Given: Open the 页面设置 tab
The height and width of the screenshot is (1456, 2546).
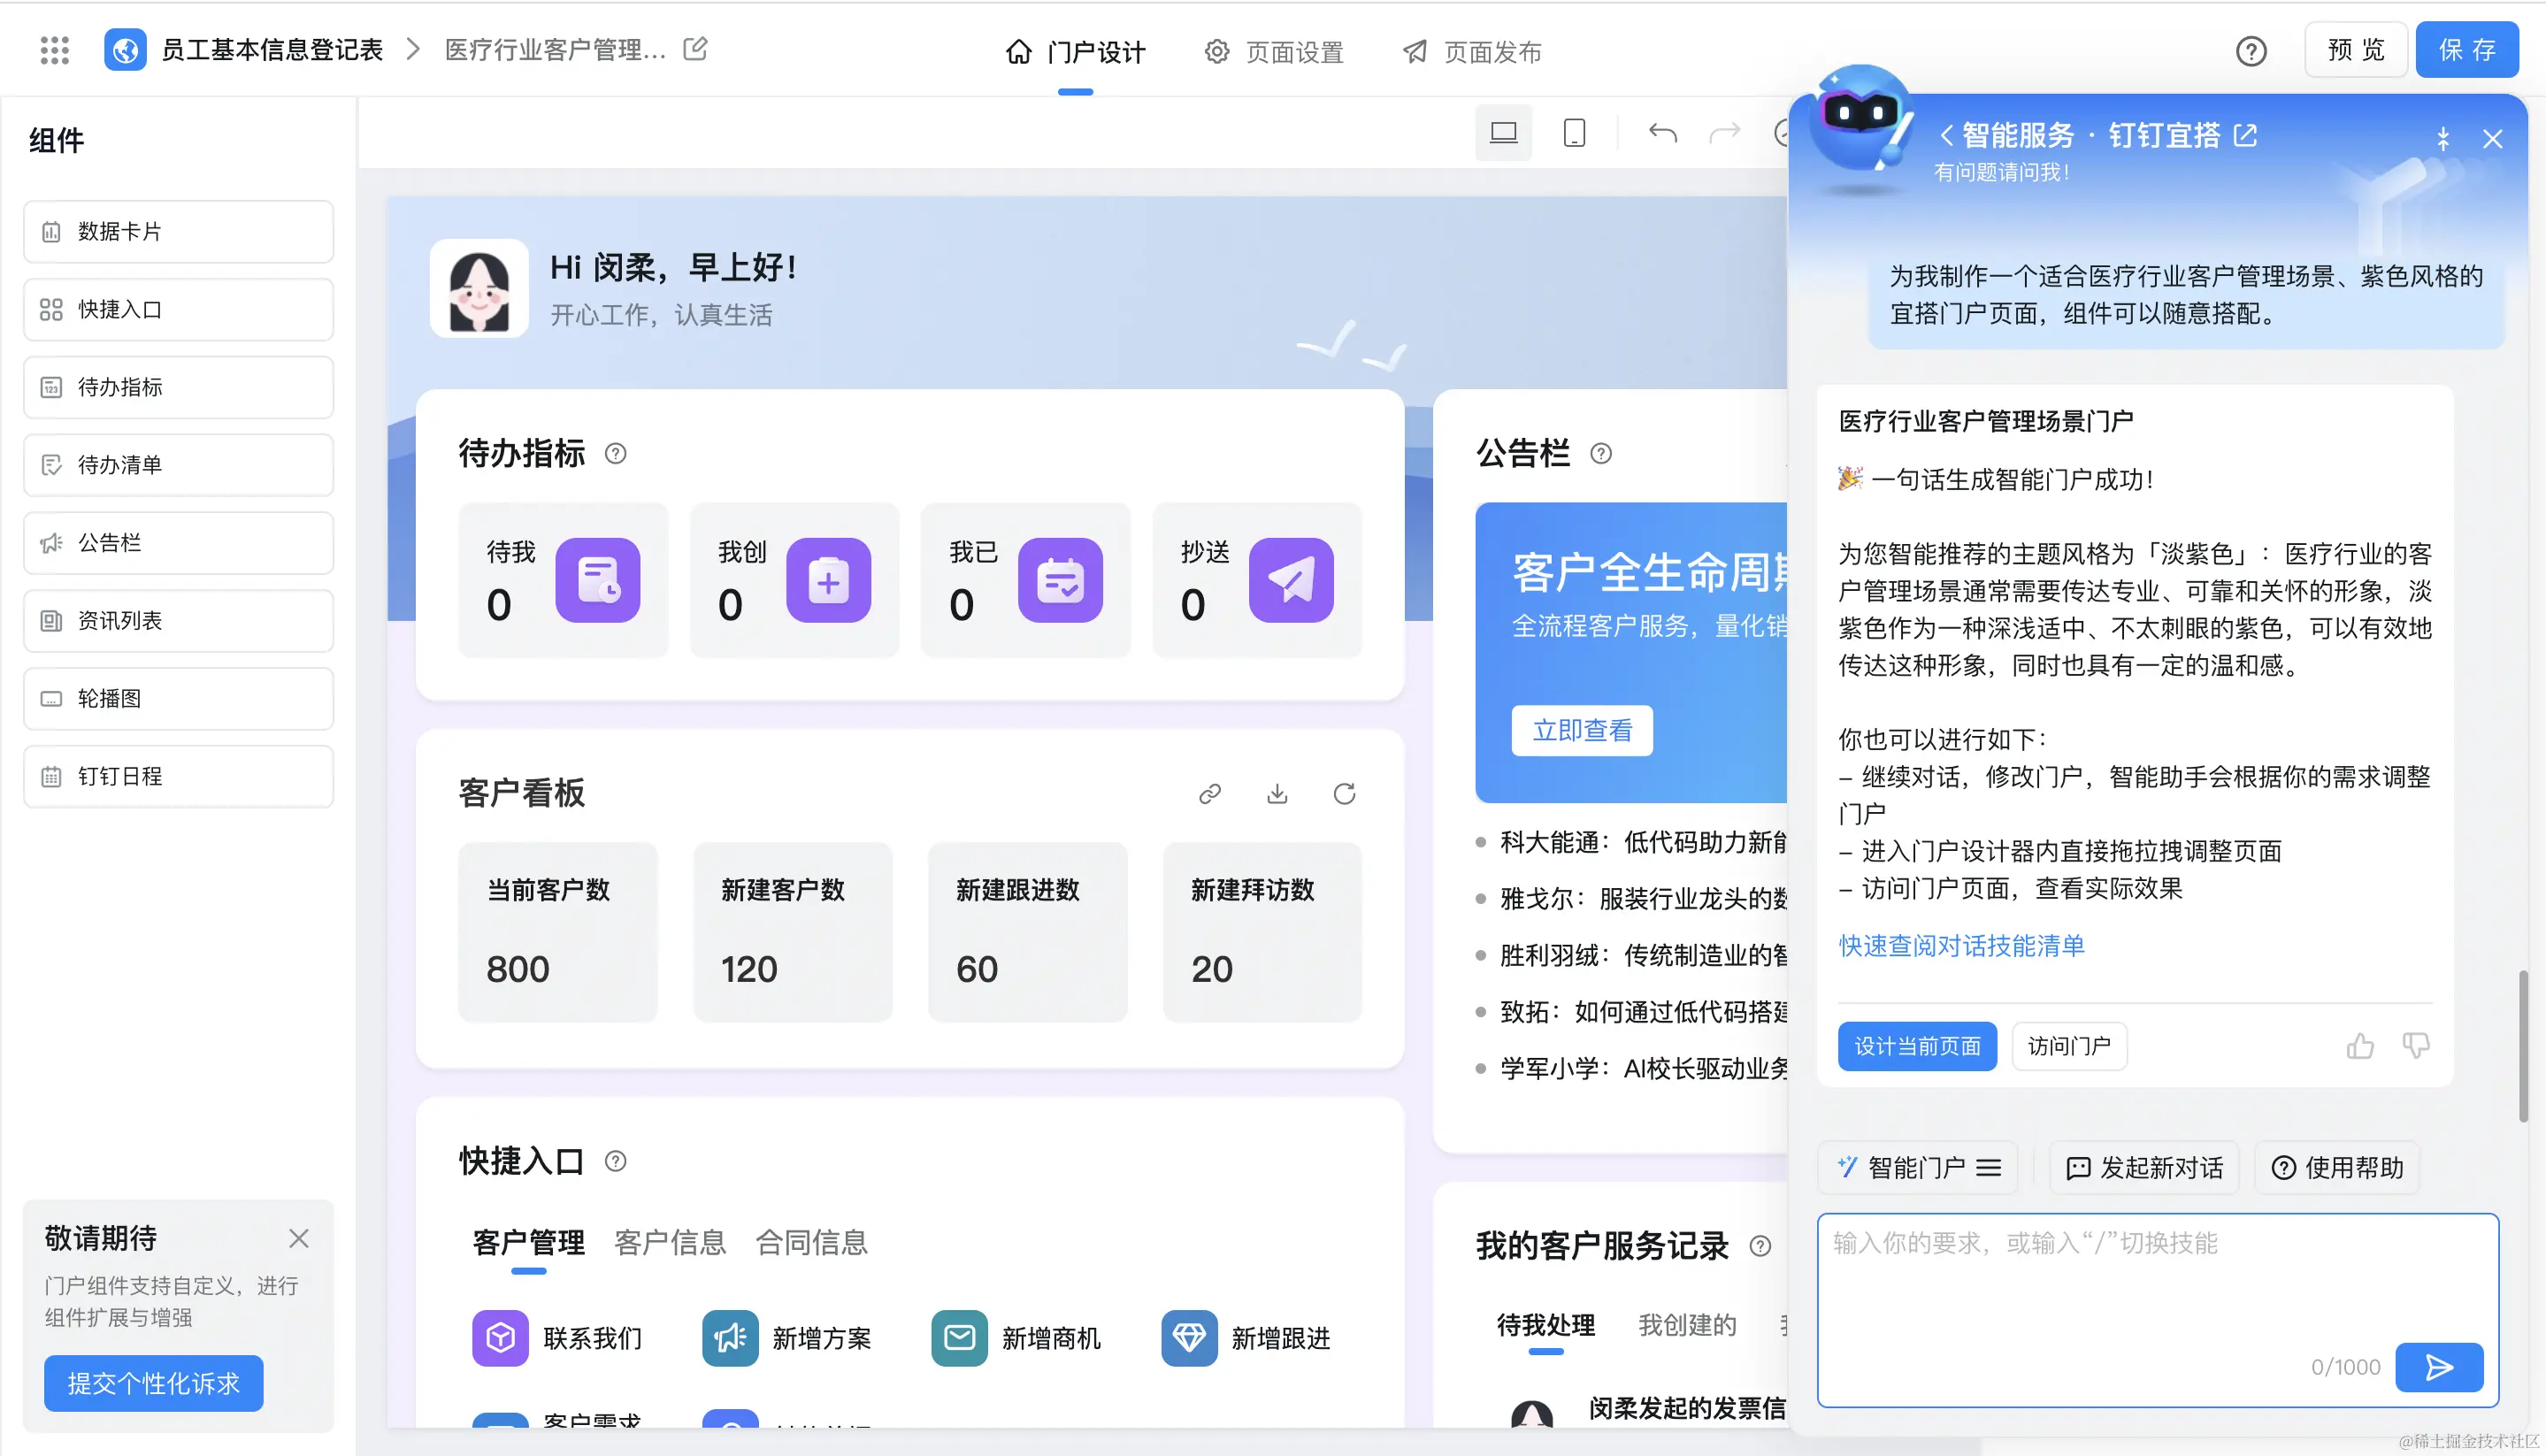Looking at the screenshot, I should tap(1274, 52).
